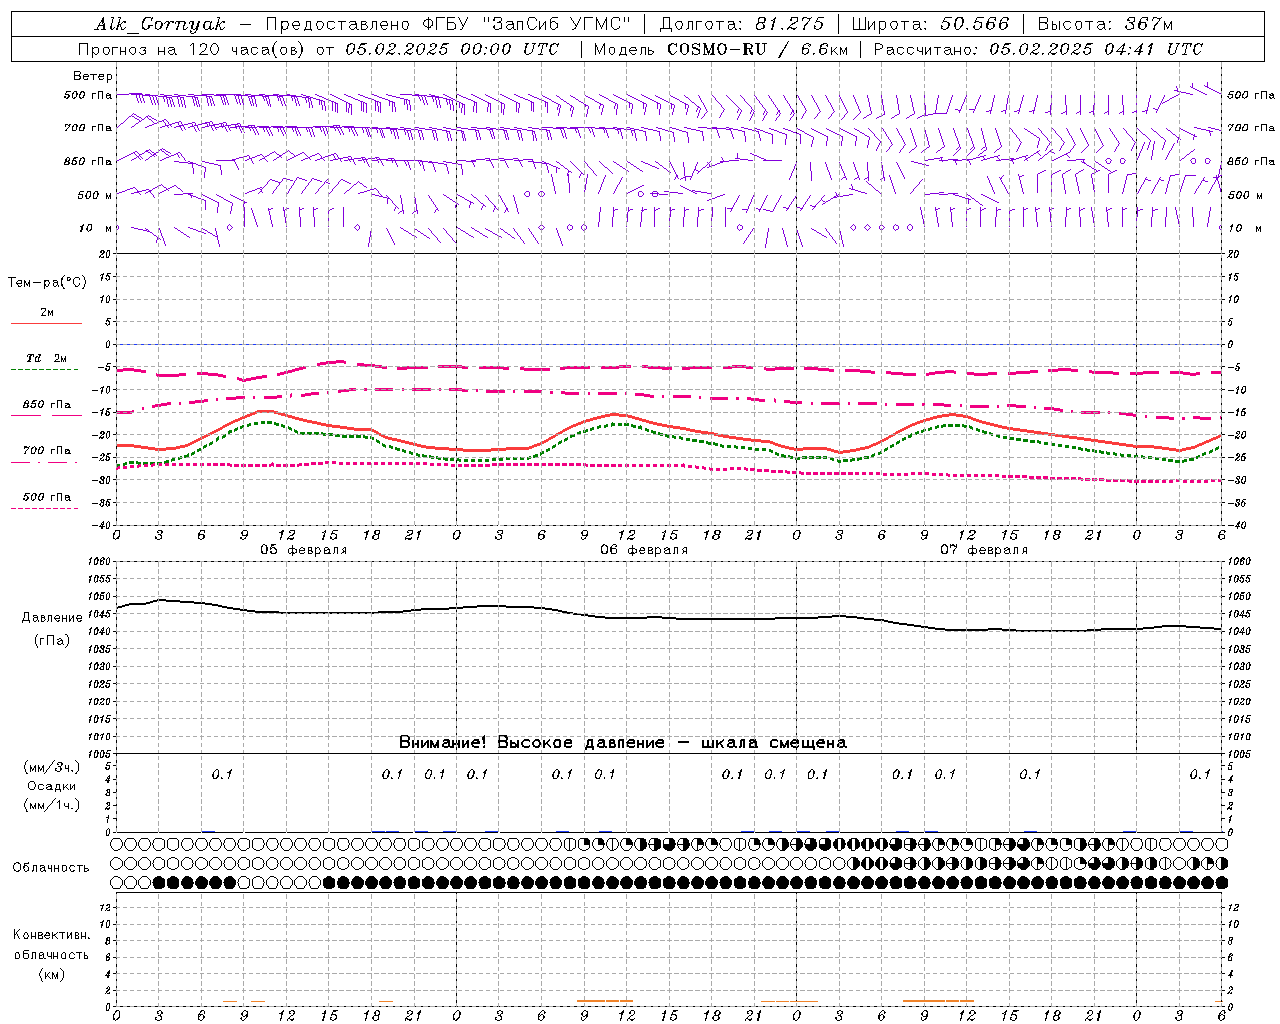
Task: Click the Облачность panel label
Action: pyautogui.click(x=51, y=868)
